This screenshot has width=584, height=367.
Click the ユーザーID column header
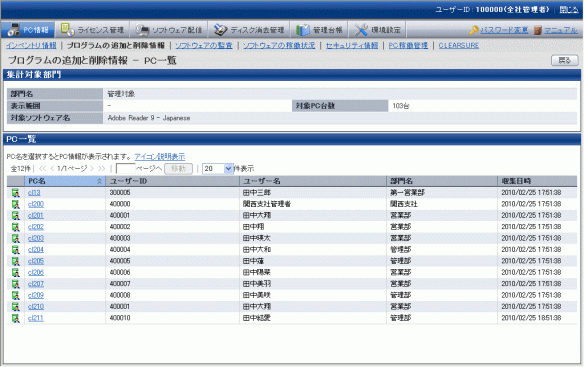pyautogui.click(x=172, y=181)
